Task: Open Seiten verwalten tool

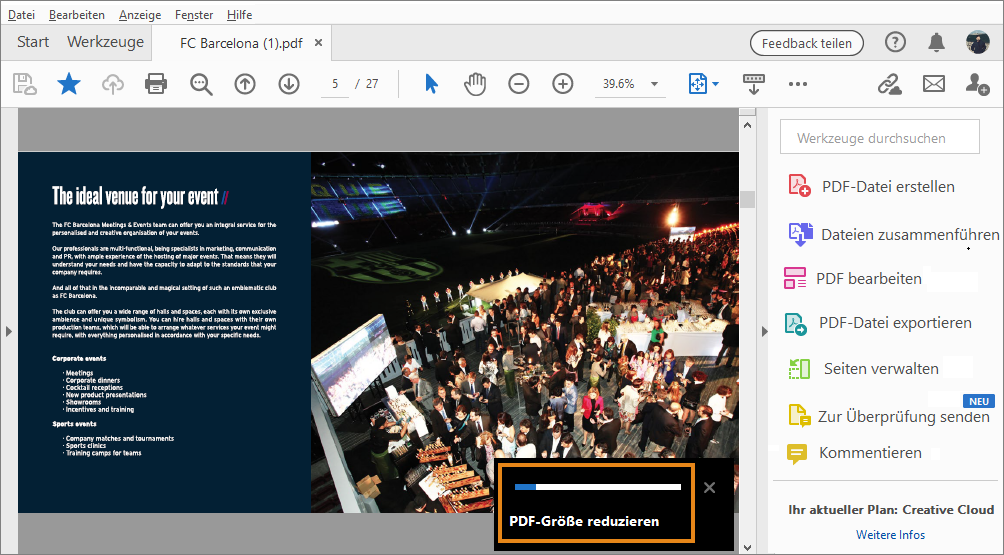Action: [x=881, y=369]
